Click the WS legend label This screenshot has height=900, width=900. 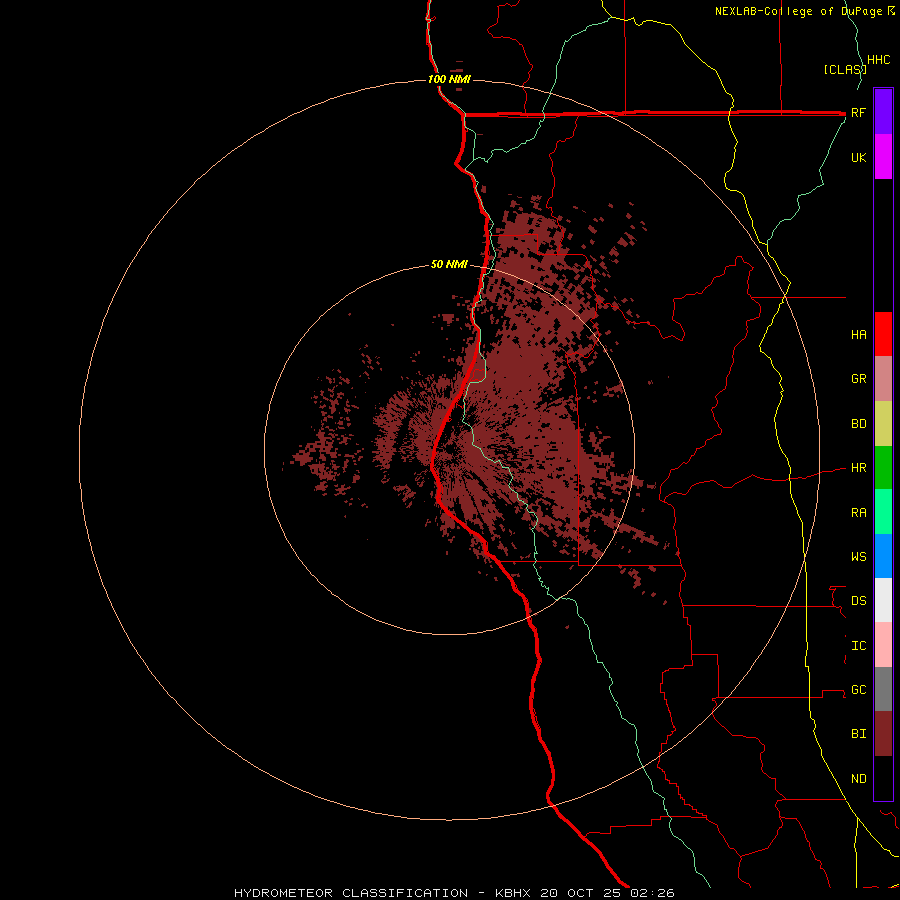859,556
